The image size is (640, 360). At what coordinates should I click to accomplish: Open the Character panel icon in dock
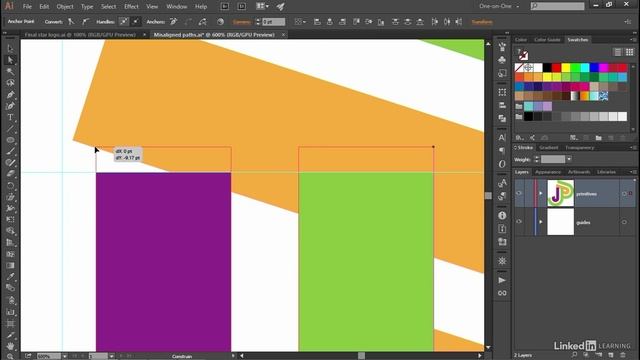coord(502,138)
